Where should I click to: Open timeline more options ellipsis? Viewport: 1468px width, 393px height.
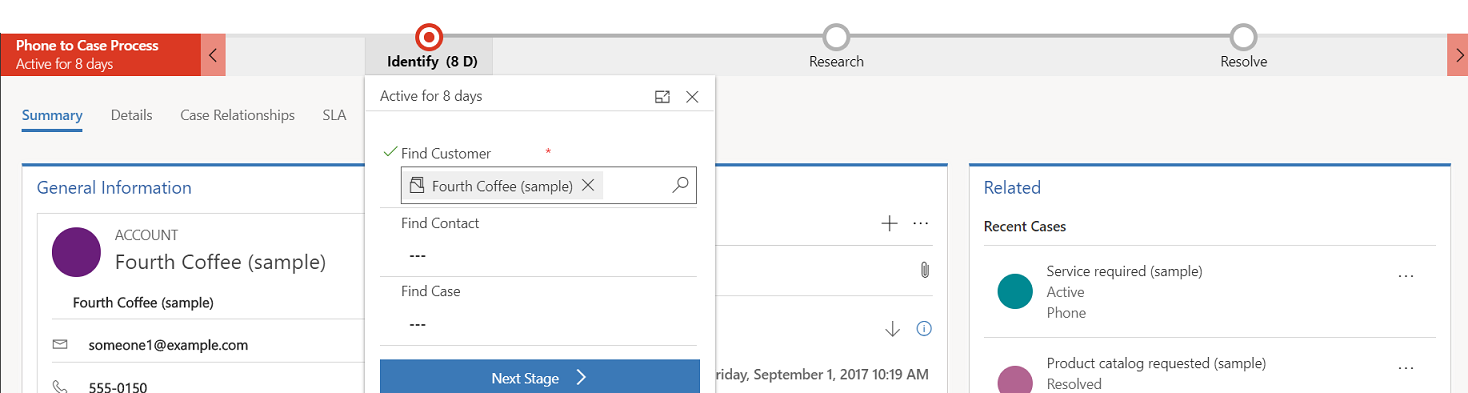point(921,223)
